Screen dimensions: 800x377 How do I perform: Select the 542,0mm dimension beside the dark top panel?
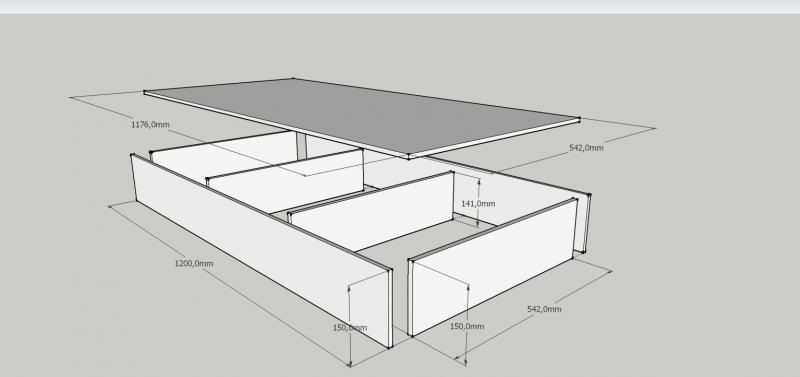pos(586,148)
